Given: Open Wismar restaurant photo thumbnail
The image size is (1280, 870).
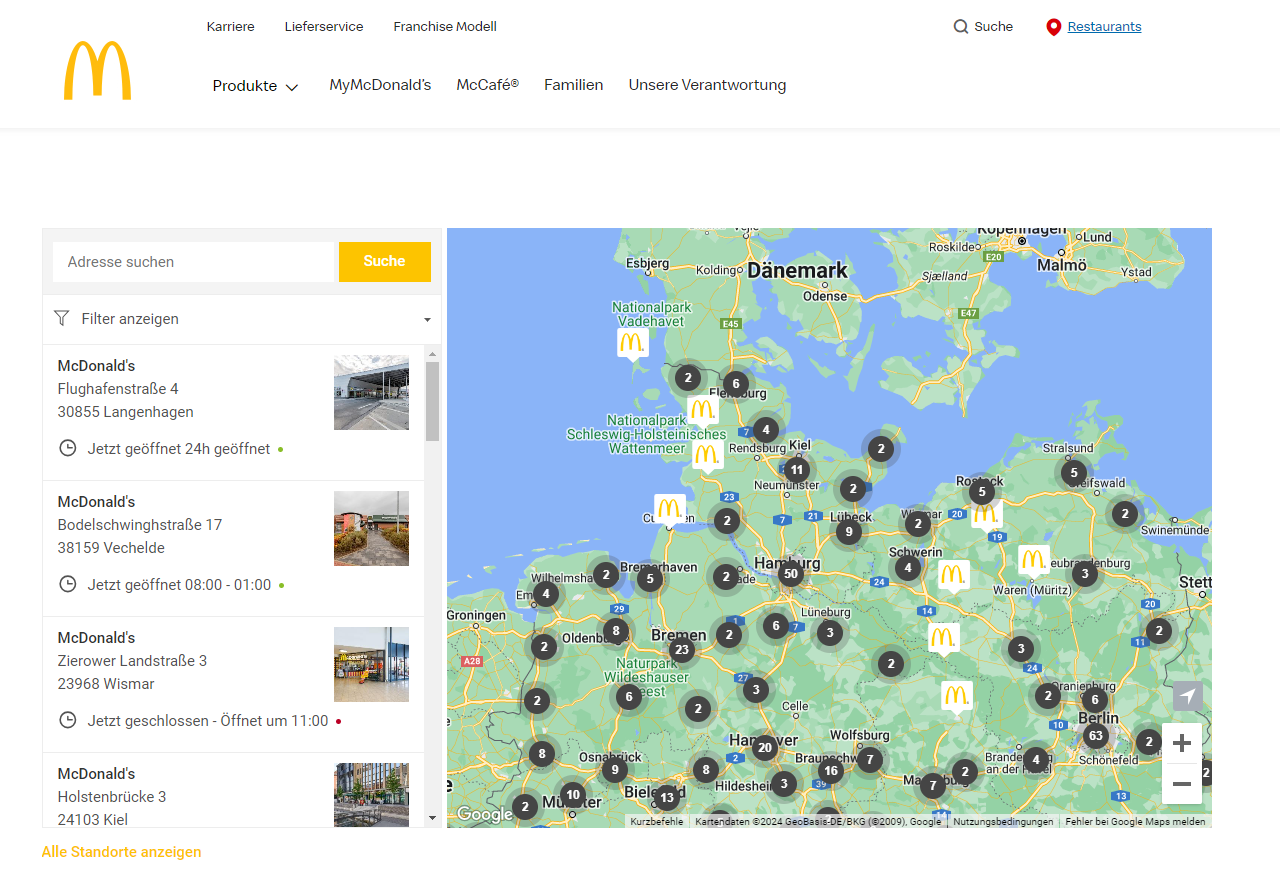Looking at the screenshot, I should coord(371,664).
